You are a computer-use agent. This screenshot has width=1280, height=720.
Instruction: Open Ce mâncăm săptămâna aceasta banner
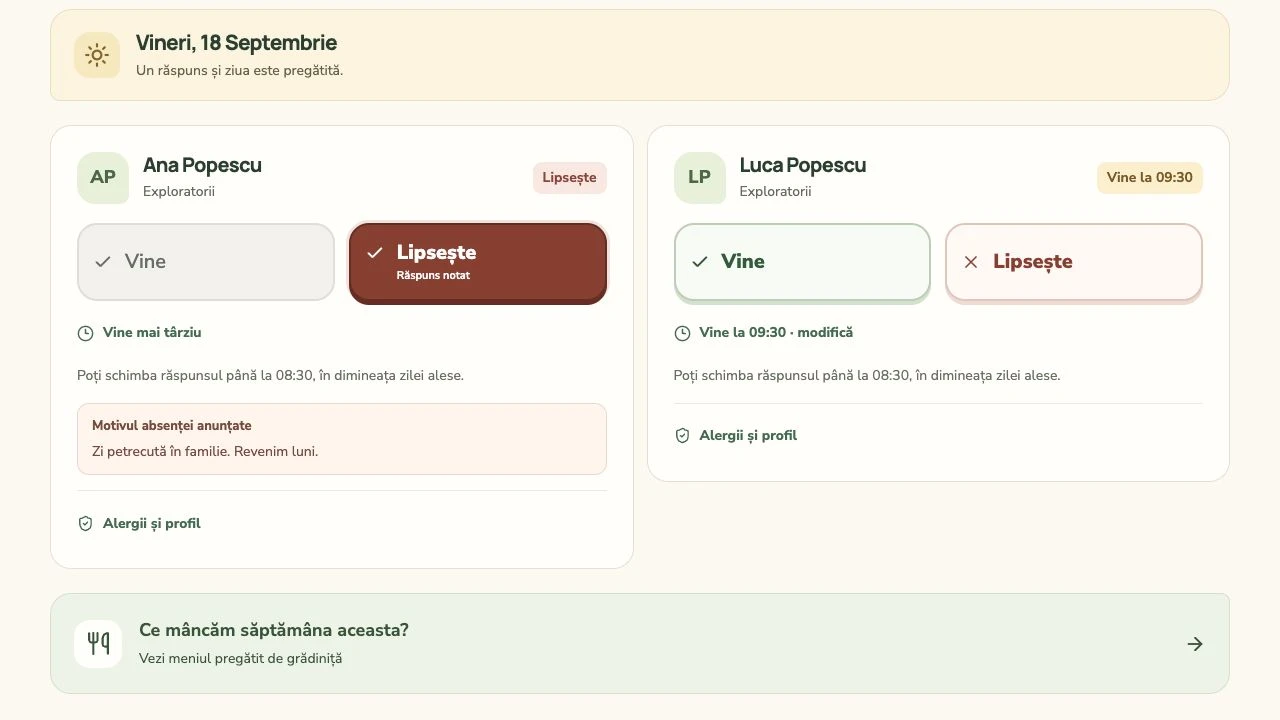click(640, 644)
